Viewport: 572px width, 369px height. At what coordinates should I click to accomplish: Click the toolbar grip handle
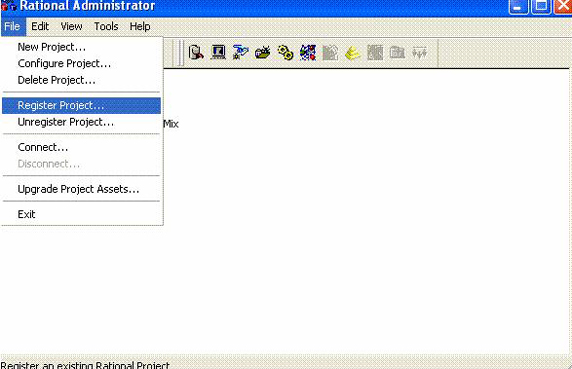click(x=180, y=53)
